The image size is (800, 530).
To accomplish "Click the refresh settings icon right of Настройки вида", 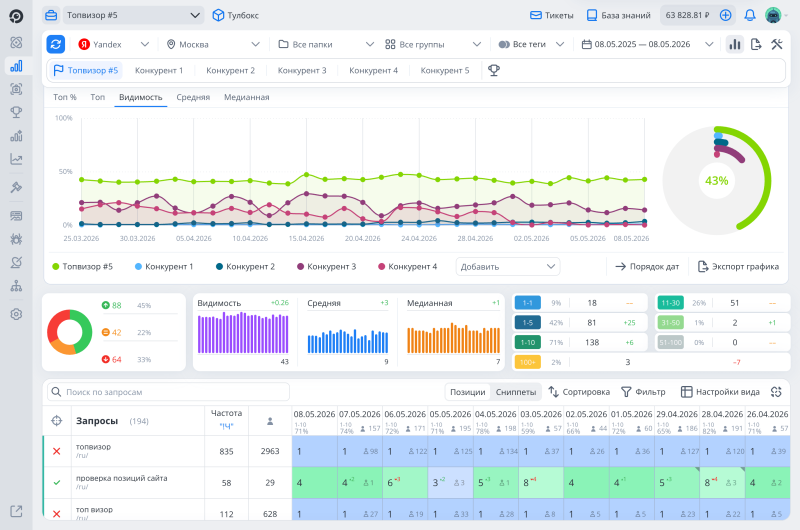I will tap(776, 392).
